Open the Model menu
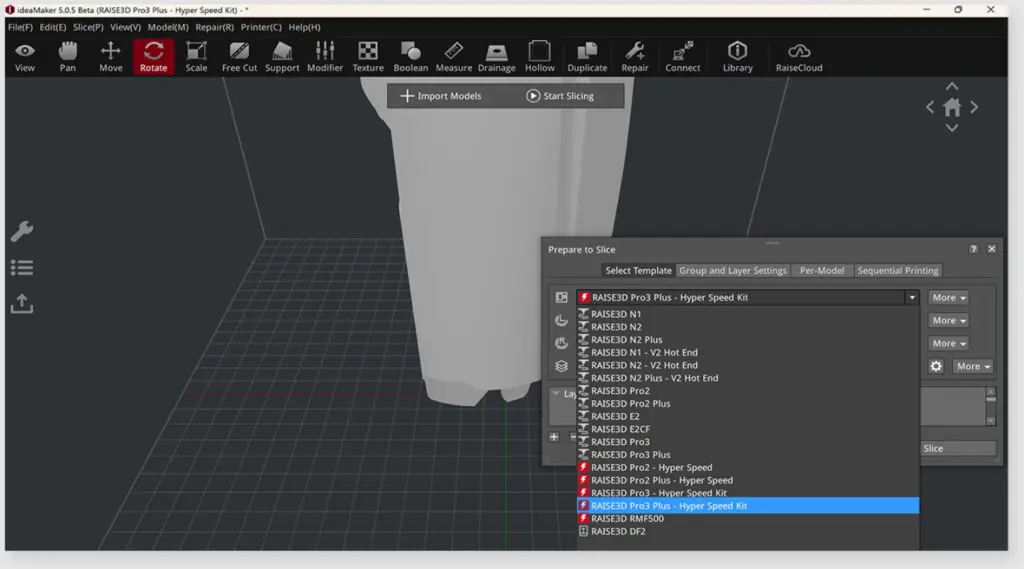The image size is (1024, 569). (x=168, y=27)
